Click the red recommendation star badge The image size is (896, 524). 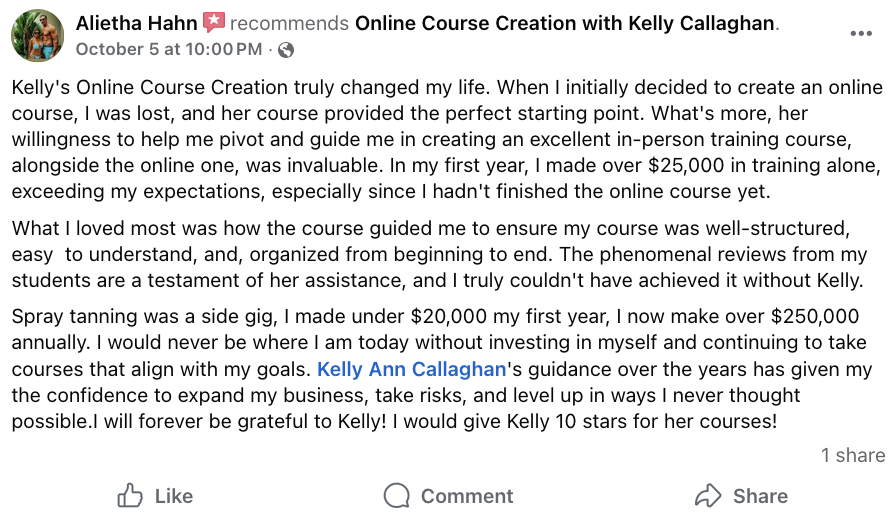pos(214,22)
